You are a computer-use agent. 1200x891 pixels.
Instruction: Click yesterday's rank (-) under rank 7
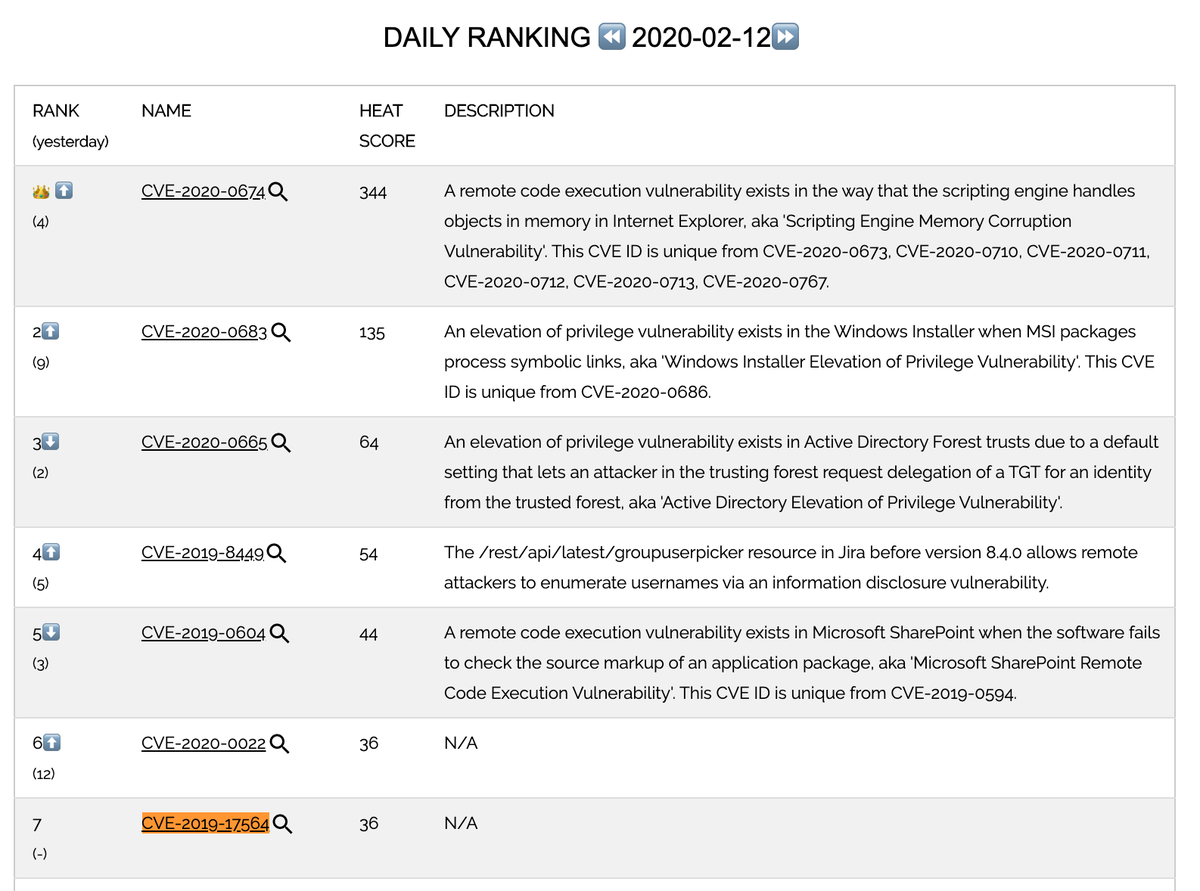40,854
